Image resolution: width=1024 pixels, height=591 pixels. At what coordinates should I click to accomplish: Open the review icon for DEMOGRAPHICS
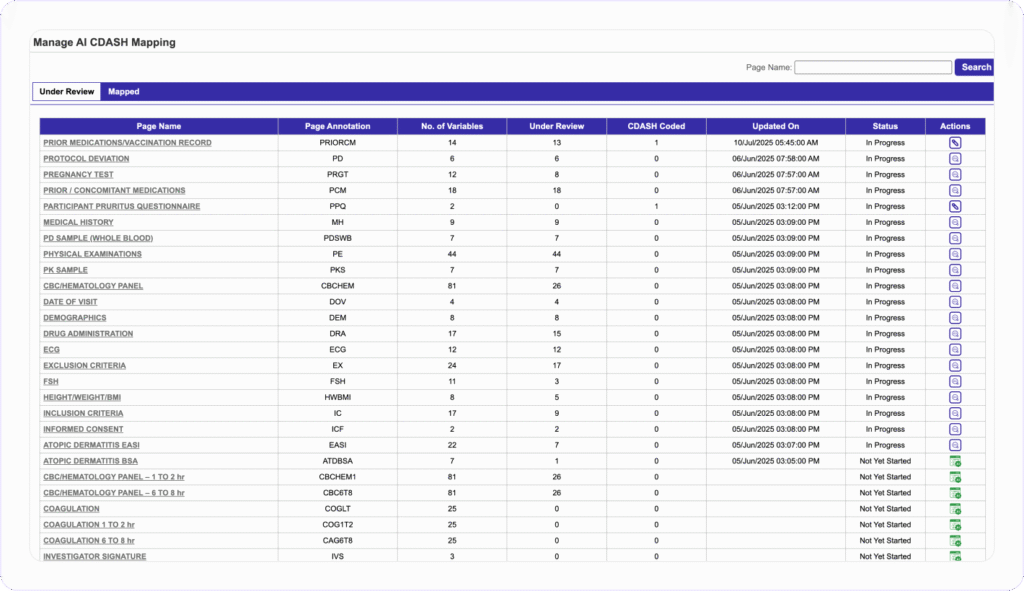[x=954, y=317]
